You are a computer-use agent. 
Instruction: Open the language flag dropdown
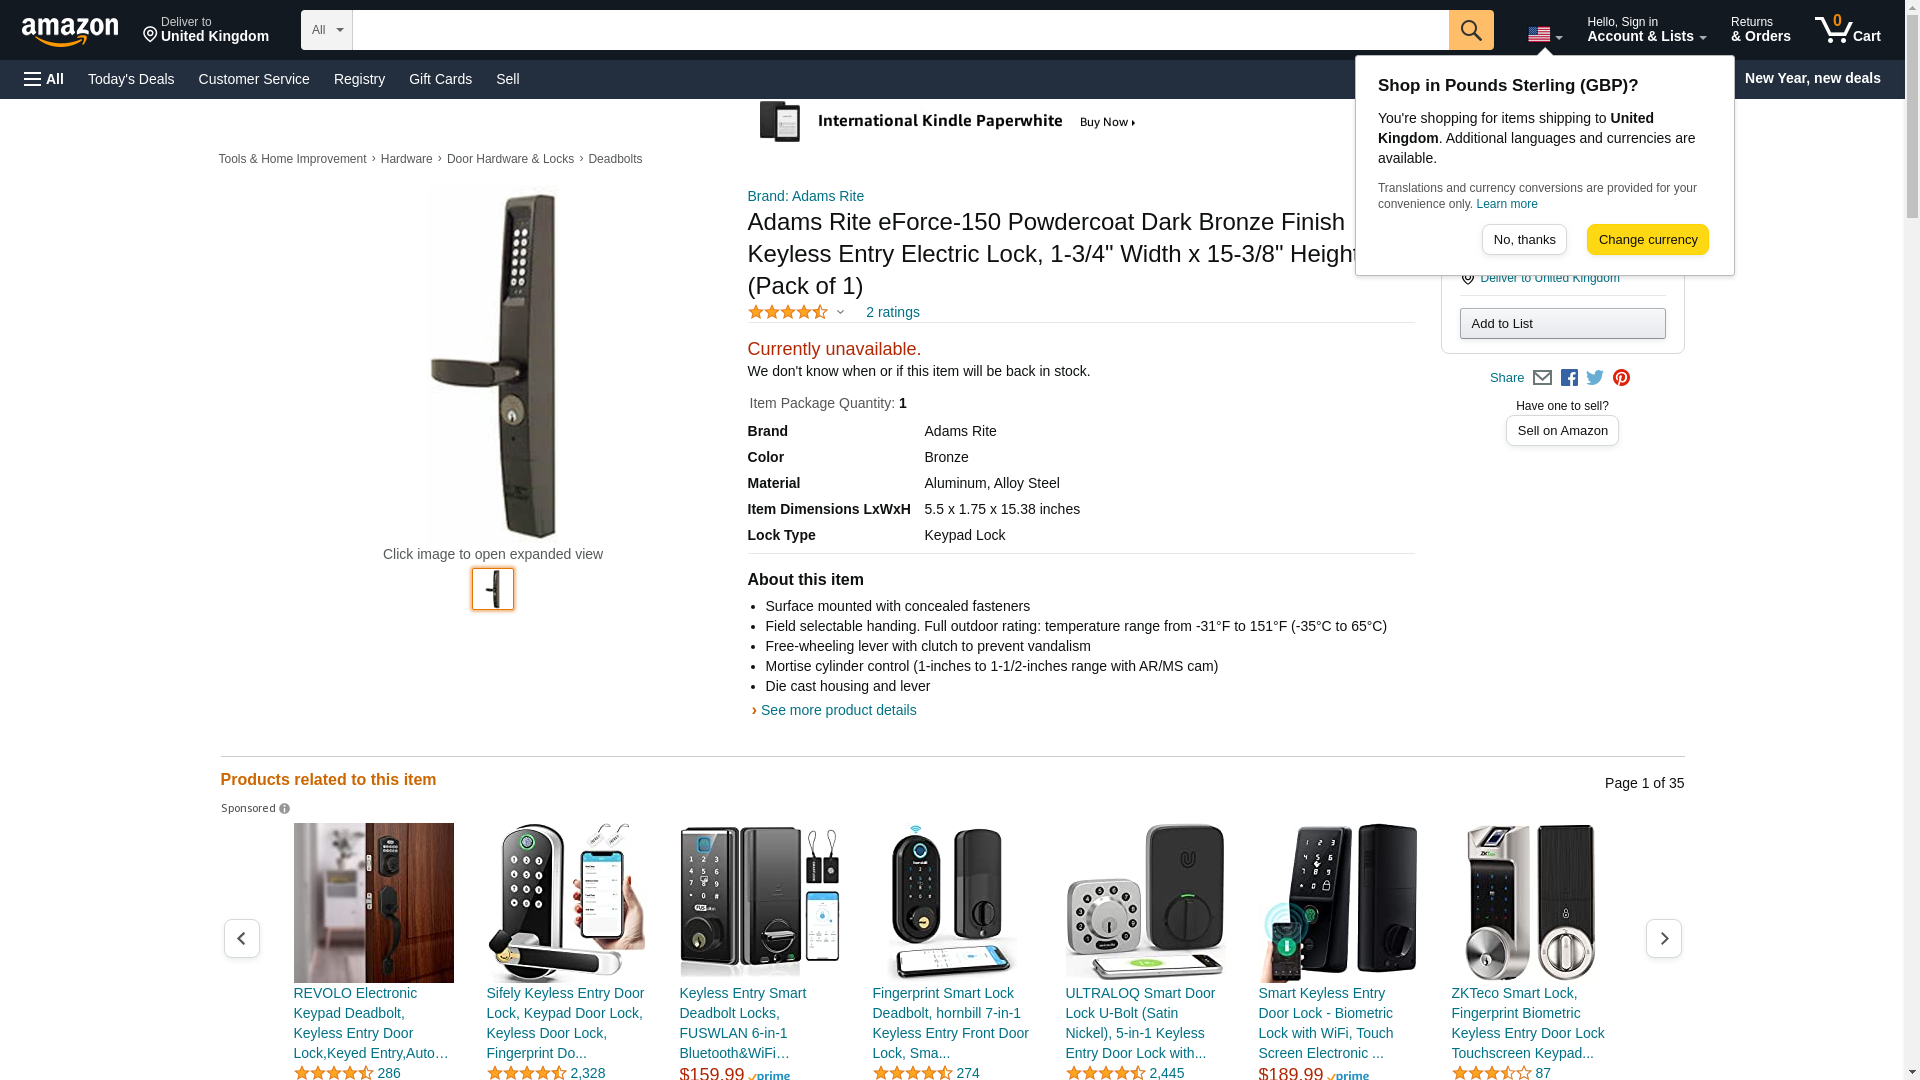pyautogui.click(x=1544, y=35)
